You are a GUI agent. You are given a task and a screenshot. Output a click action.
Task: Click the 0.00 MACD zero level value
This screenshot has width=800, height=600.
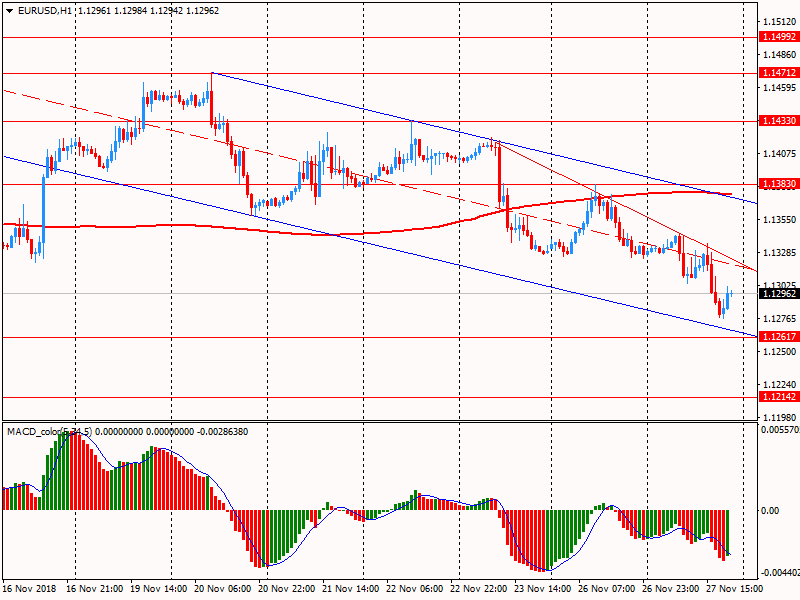(x=770, y=511)
